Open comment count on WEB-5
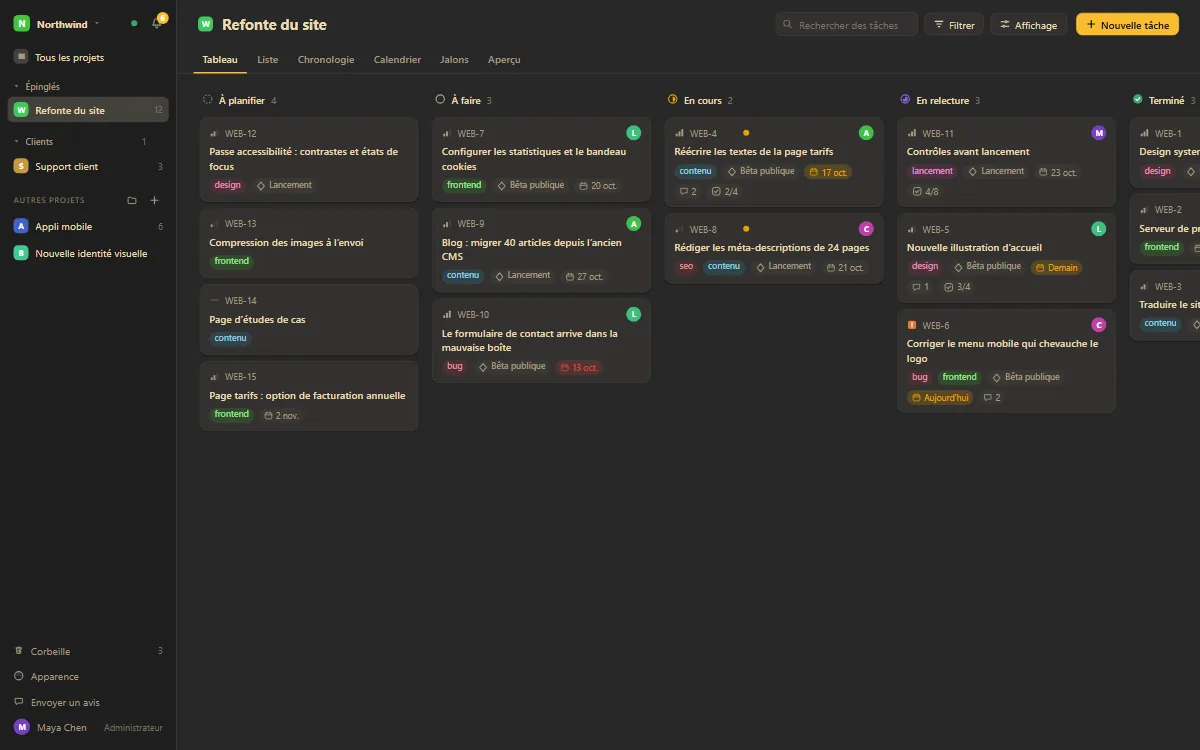The image size is (1200, 750). 920,287
